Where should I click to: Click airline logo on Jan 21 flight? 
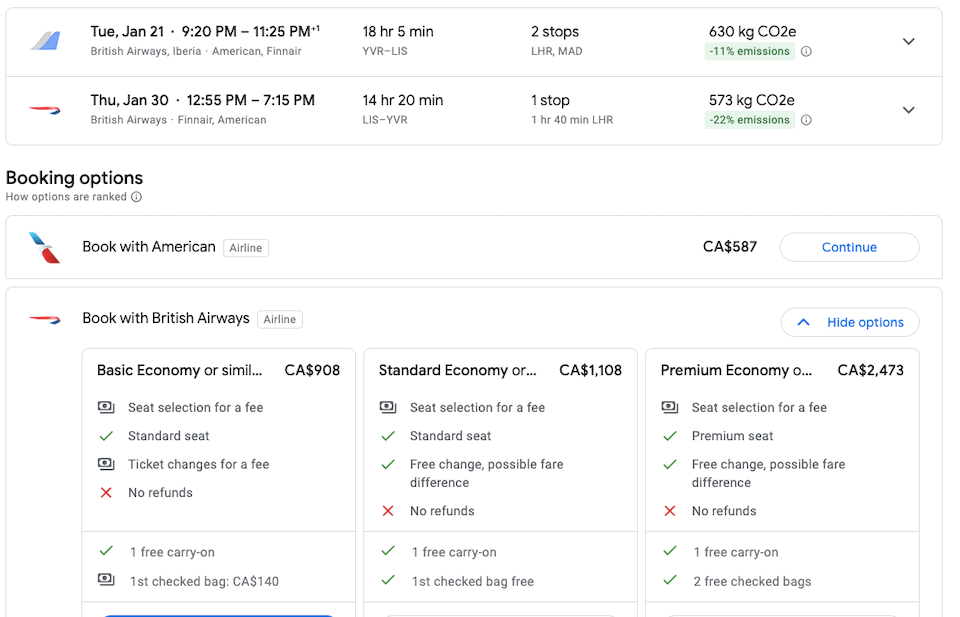[46, 41]
